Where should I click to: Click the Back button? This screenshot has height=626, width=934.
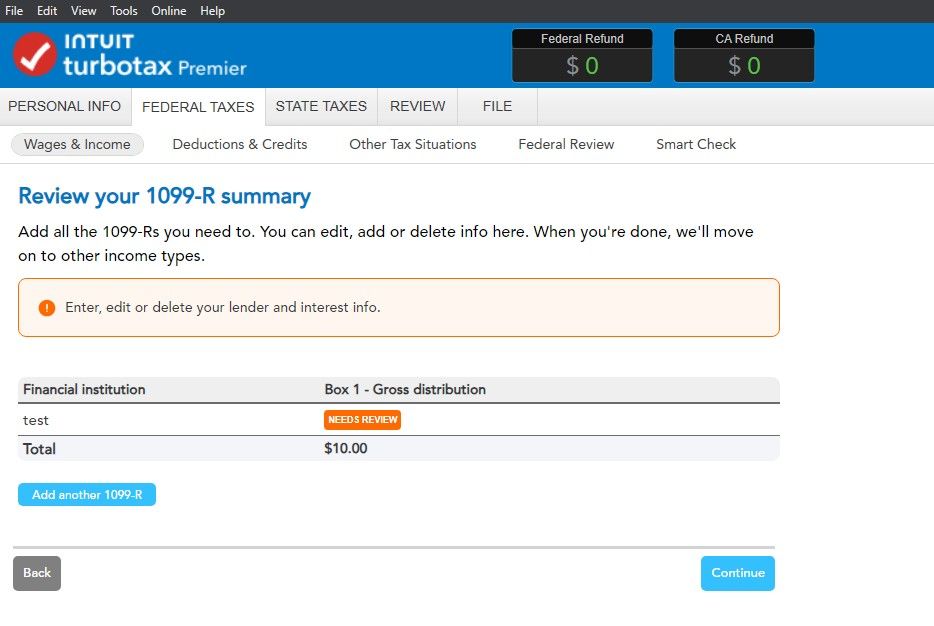pos(37,573)
